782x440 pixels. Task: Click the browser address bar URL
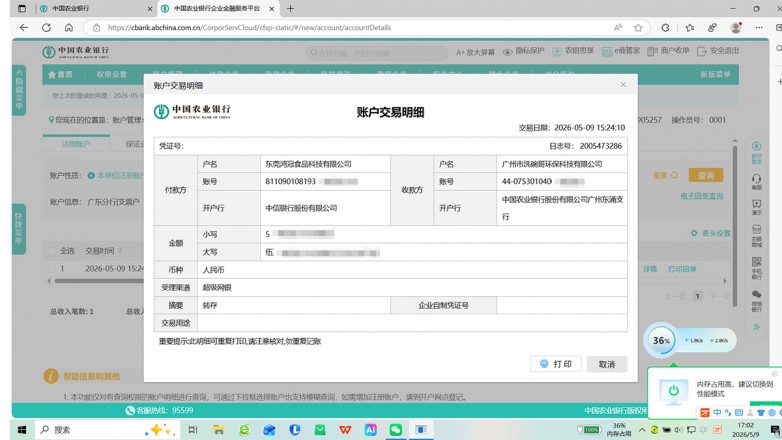(249, 27)
